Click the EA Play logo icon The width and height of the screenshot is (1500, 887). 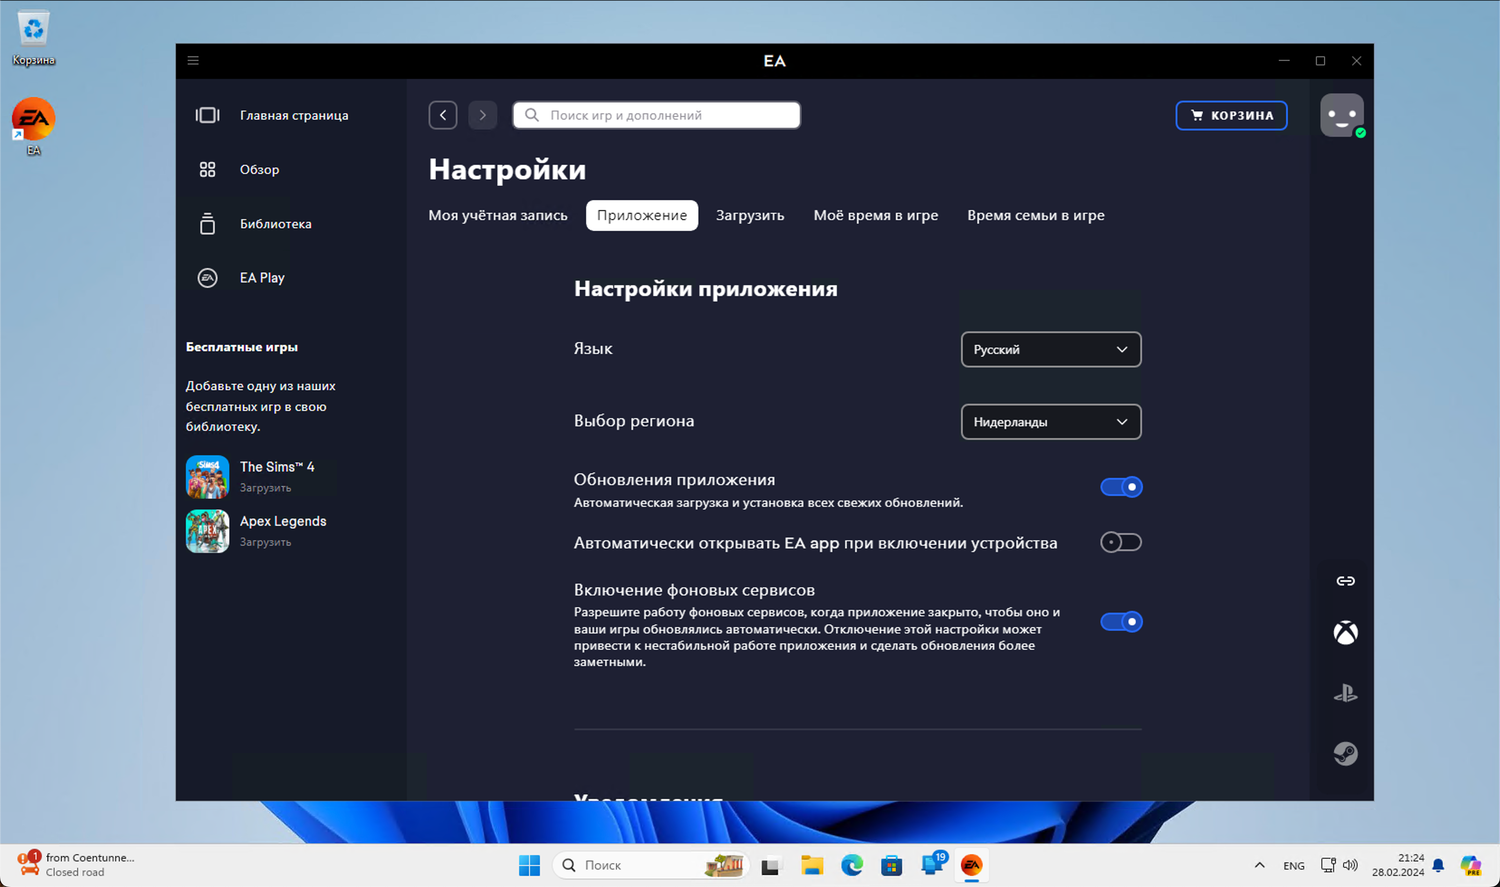point(207,278)
